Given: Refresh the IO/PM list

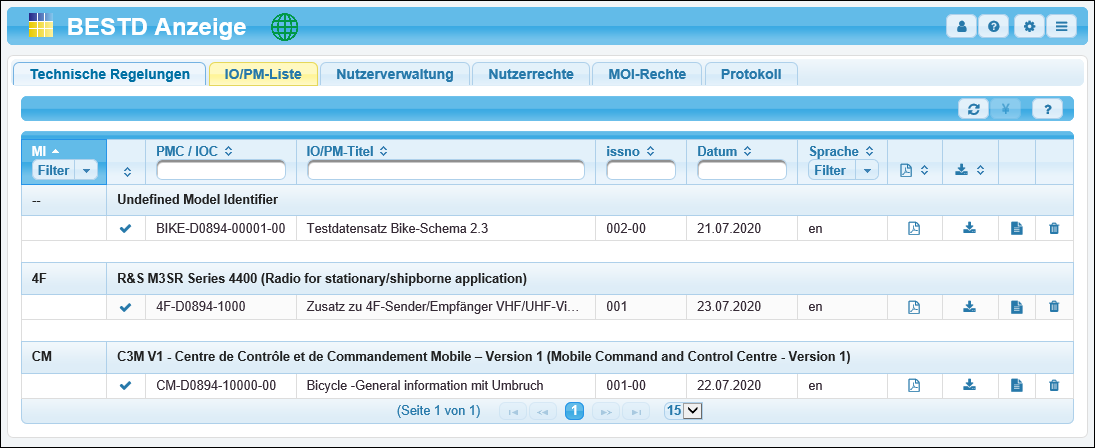Looking at the screenshot, I should [x=973, y=109].
